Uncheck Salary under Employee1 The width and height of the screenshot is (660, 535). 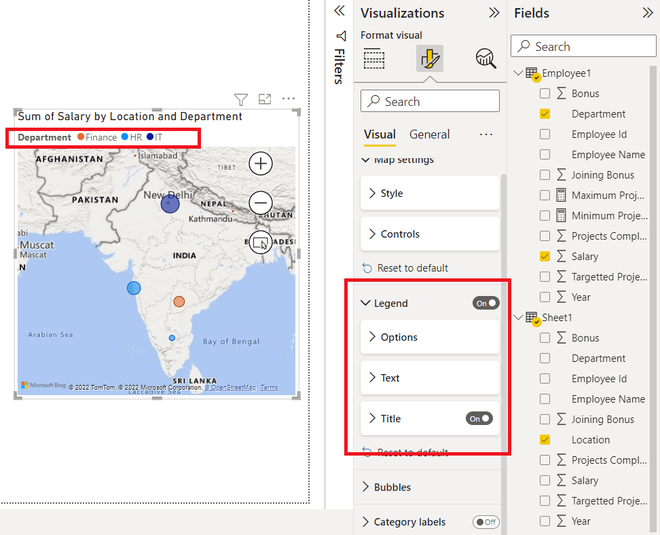(x=545, y=256)
